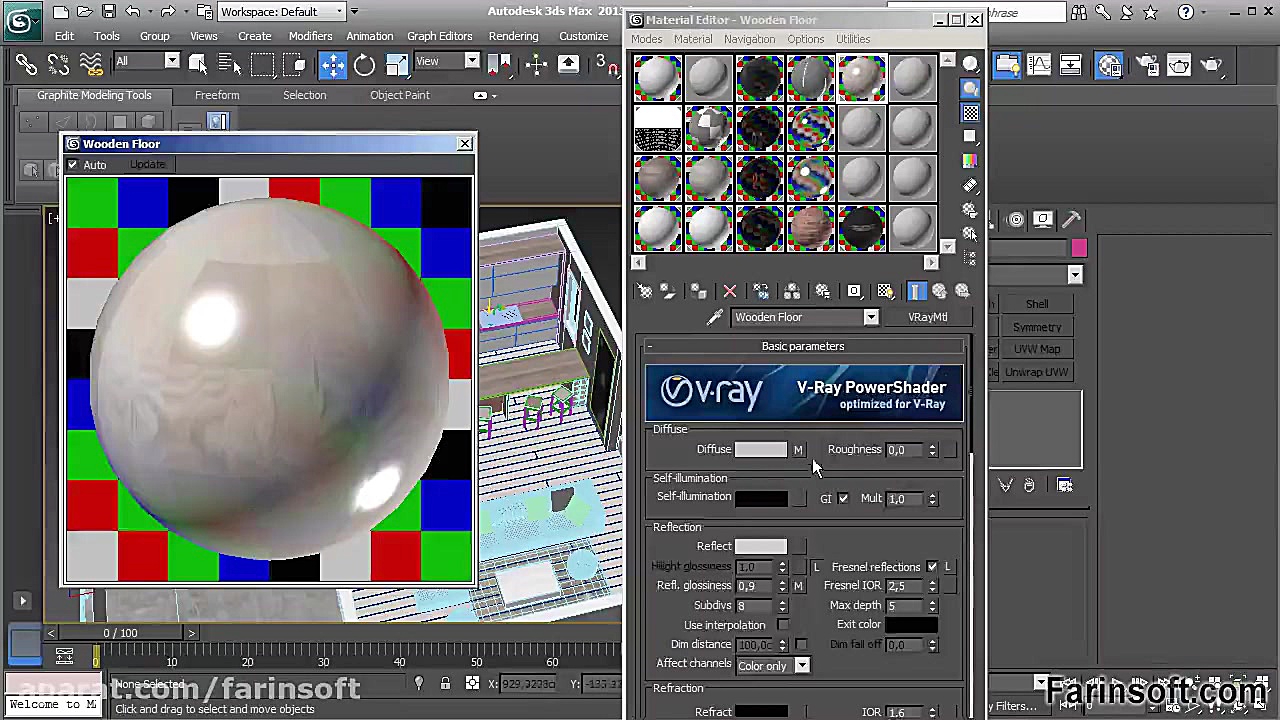Click the Diffuse color swatch
The height and width of the screenshot is (720, 1280).
761,450
